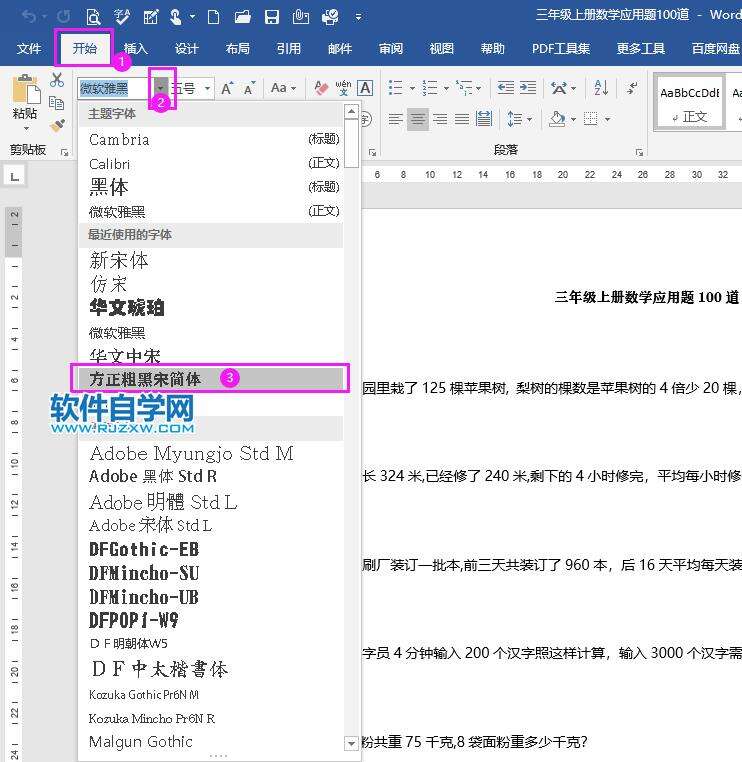Screen dimensions: 742x762
Task: Choose Adobe Myungjo Std M font
Action: click(x=211, y=453)
